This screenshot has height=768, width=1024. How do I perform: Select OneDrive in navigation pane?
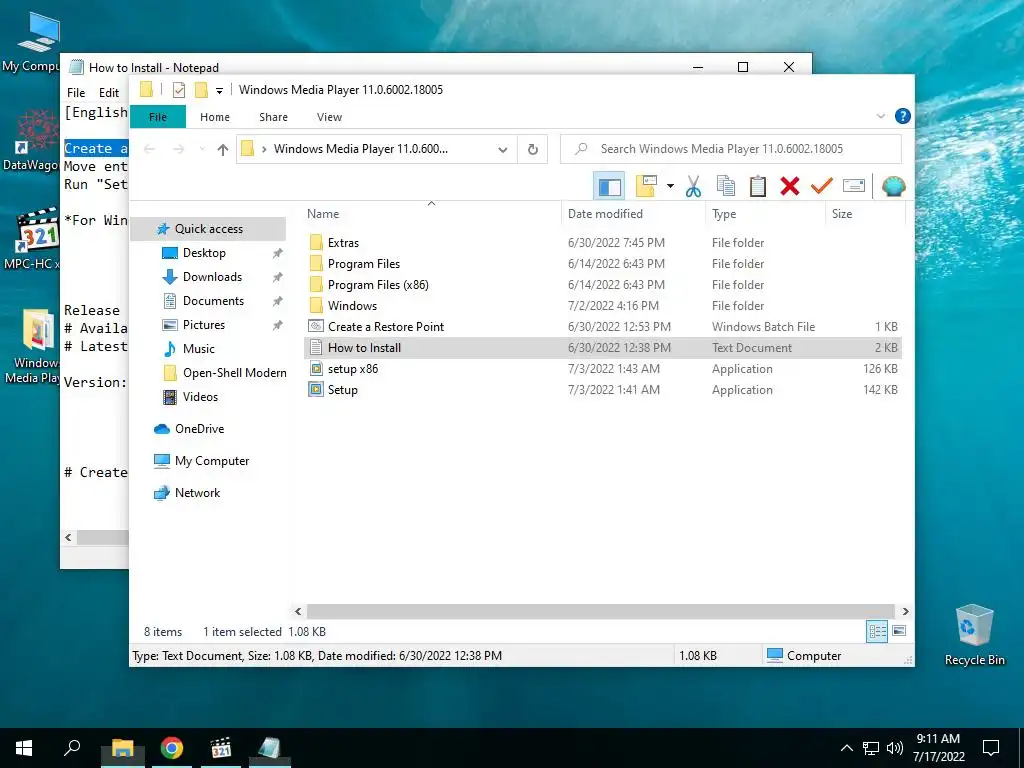(199, 429)
